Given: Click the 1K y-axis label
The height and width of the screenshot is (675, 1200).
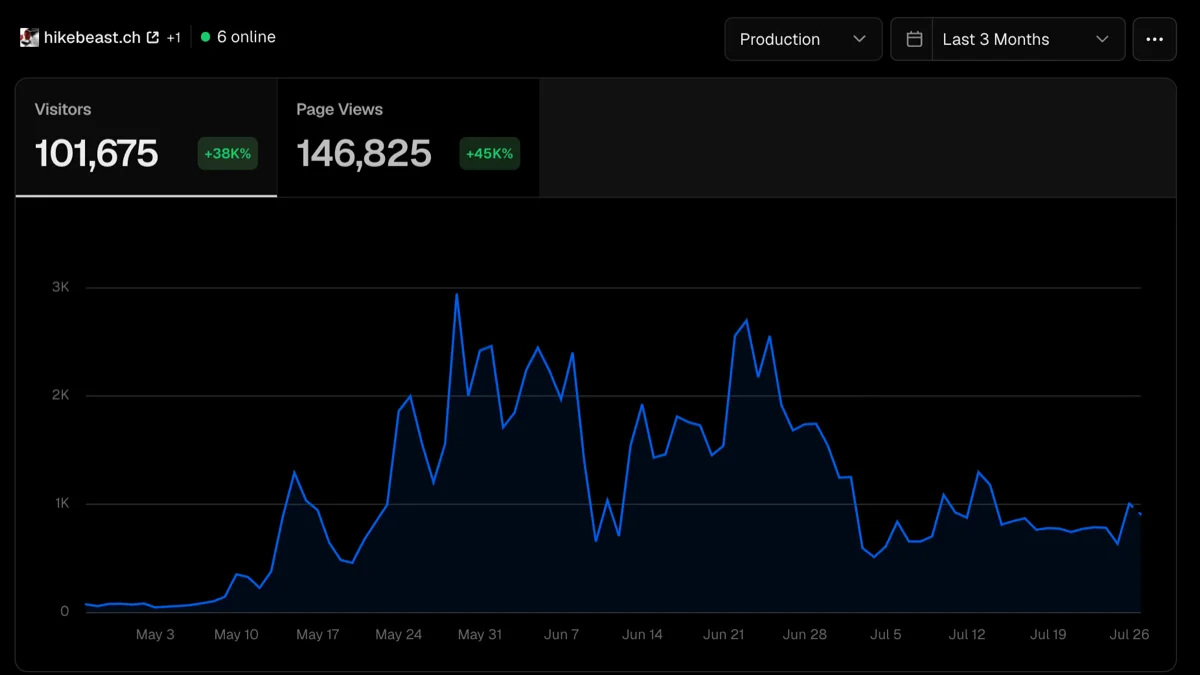Looking at the screenshot, I should 62,503.
